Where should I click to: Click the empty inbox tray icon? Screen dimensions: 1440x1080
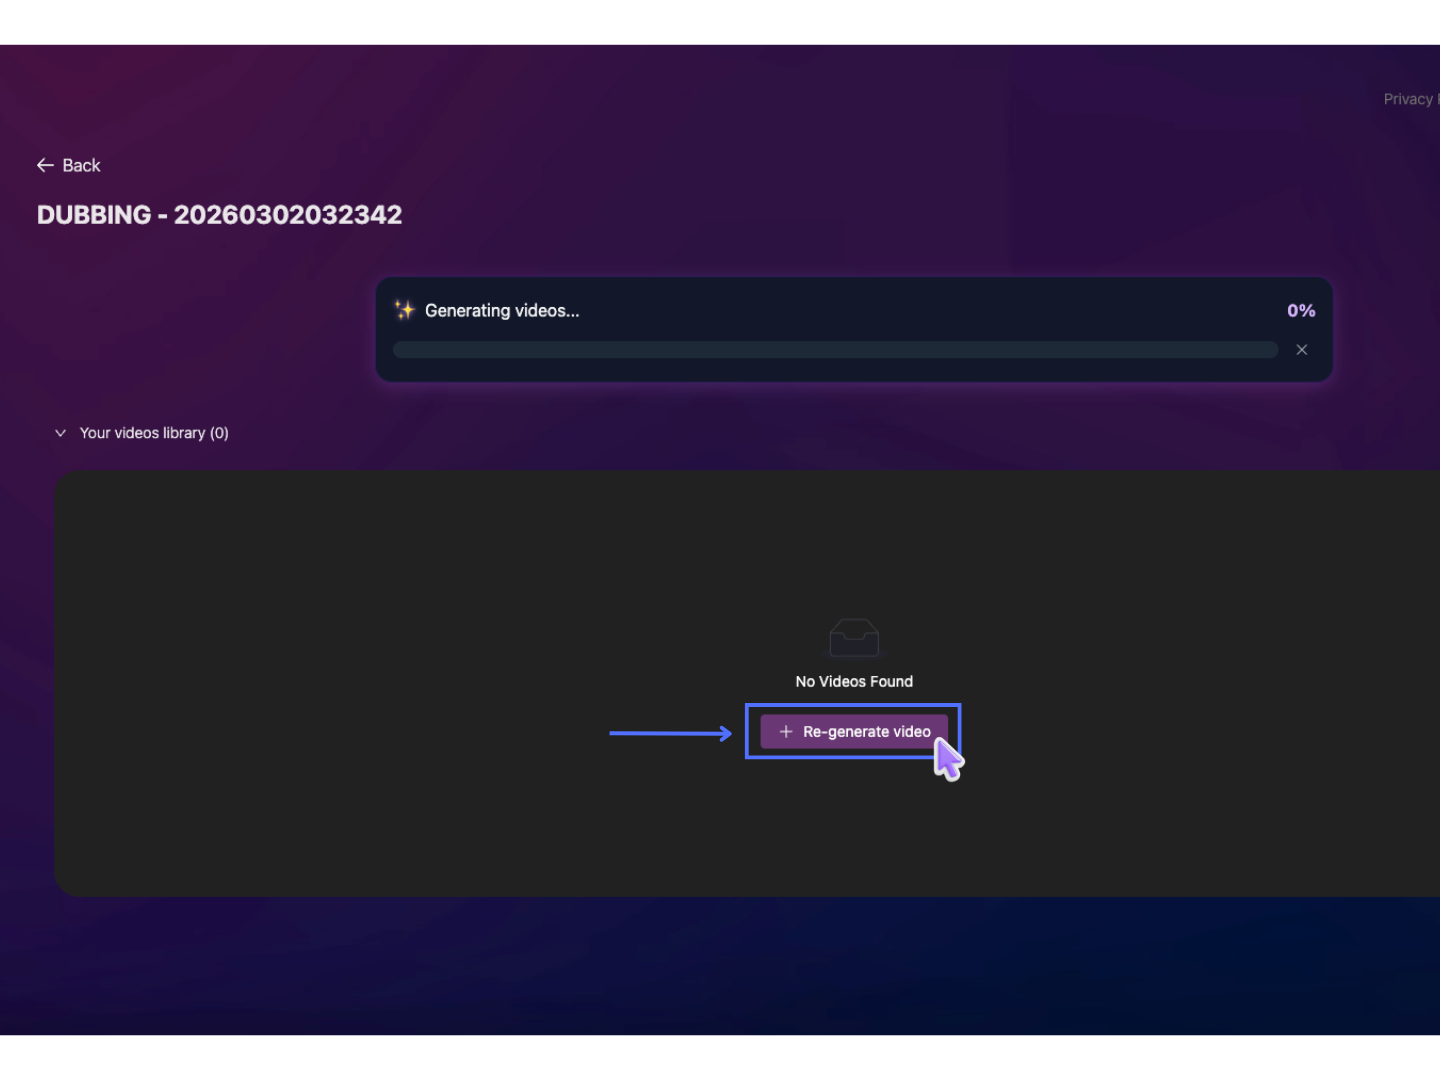click(854, 637)
